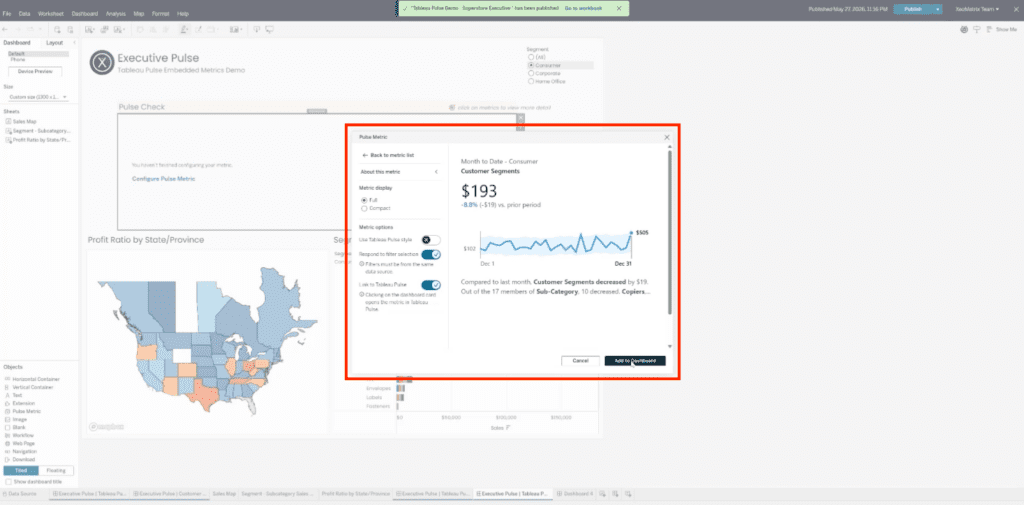1024x505 pixels.
Task: Select the Download object
Action: point(20,459)
